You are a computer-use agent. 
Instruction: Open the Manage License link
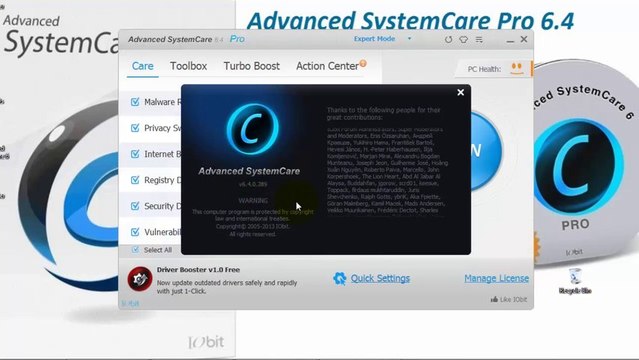[x=496, y=278]
